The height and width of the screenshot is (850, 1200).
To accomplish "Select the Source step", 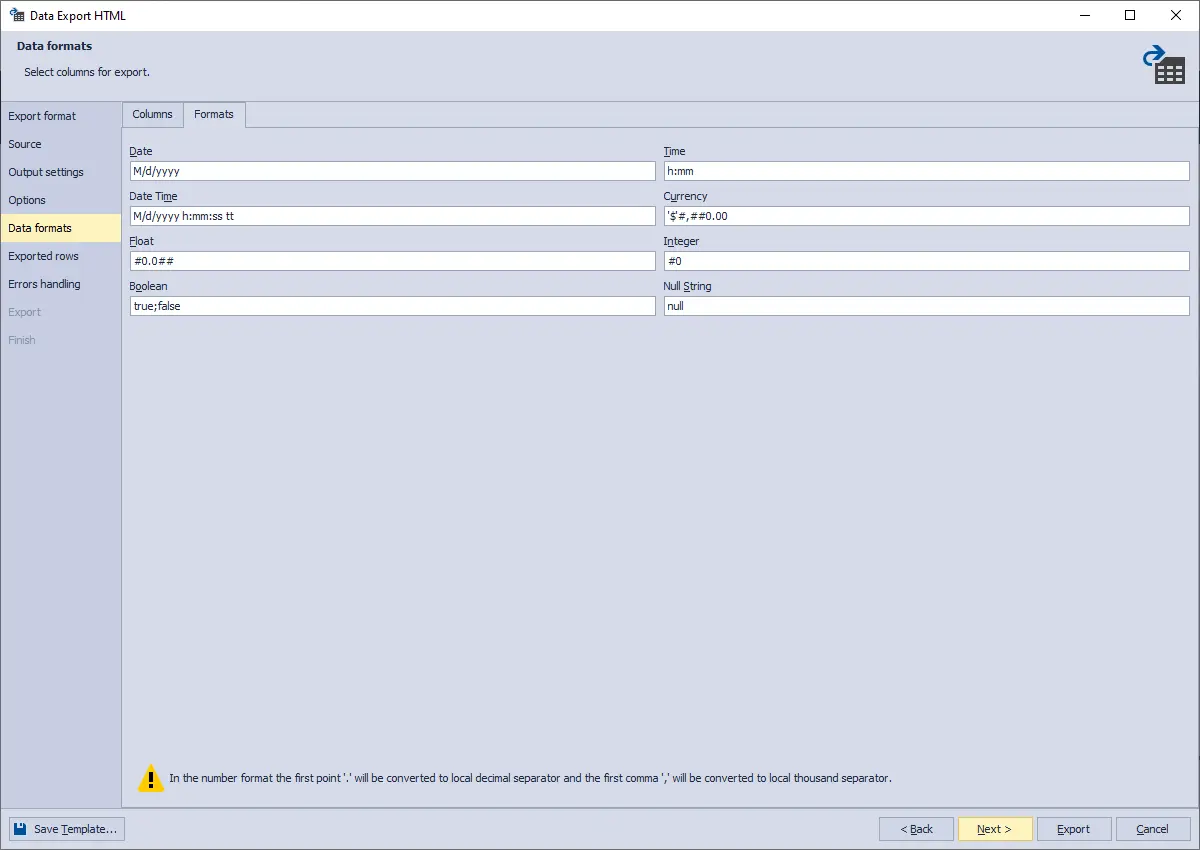I will pos(24,144).
